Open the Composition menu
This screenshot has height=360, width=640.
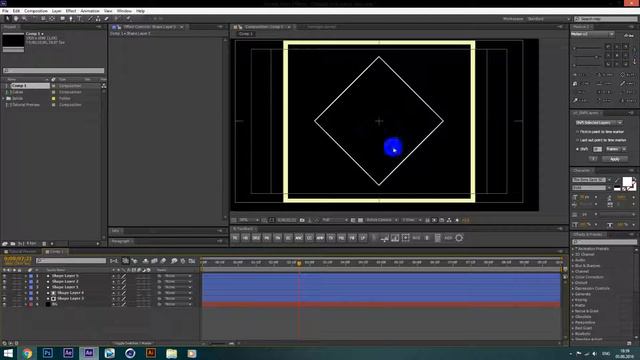point(36,11)
